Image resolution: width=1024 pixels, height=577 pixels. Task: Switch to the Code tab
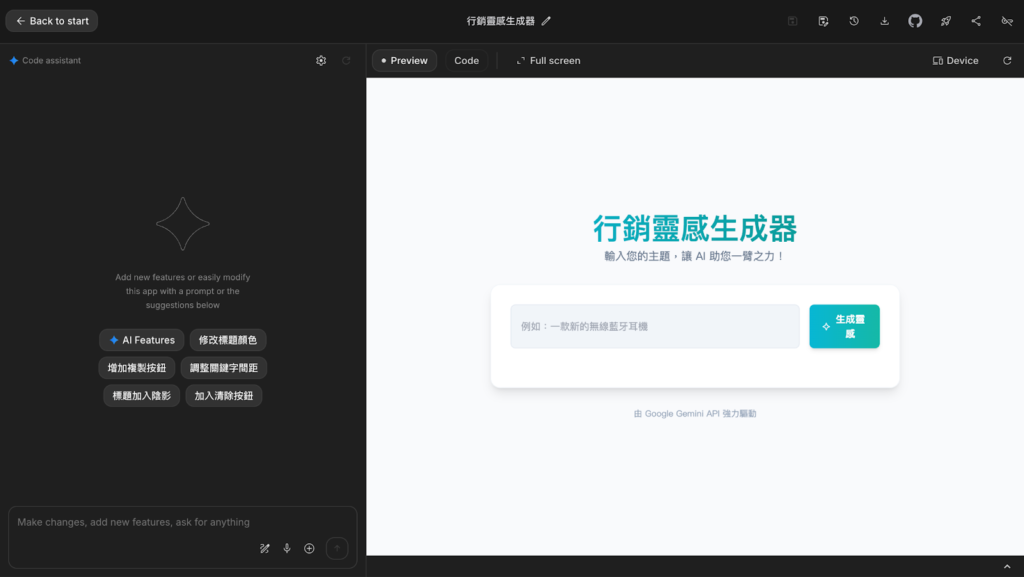pyautogui.click(x=466, y=61)
